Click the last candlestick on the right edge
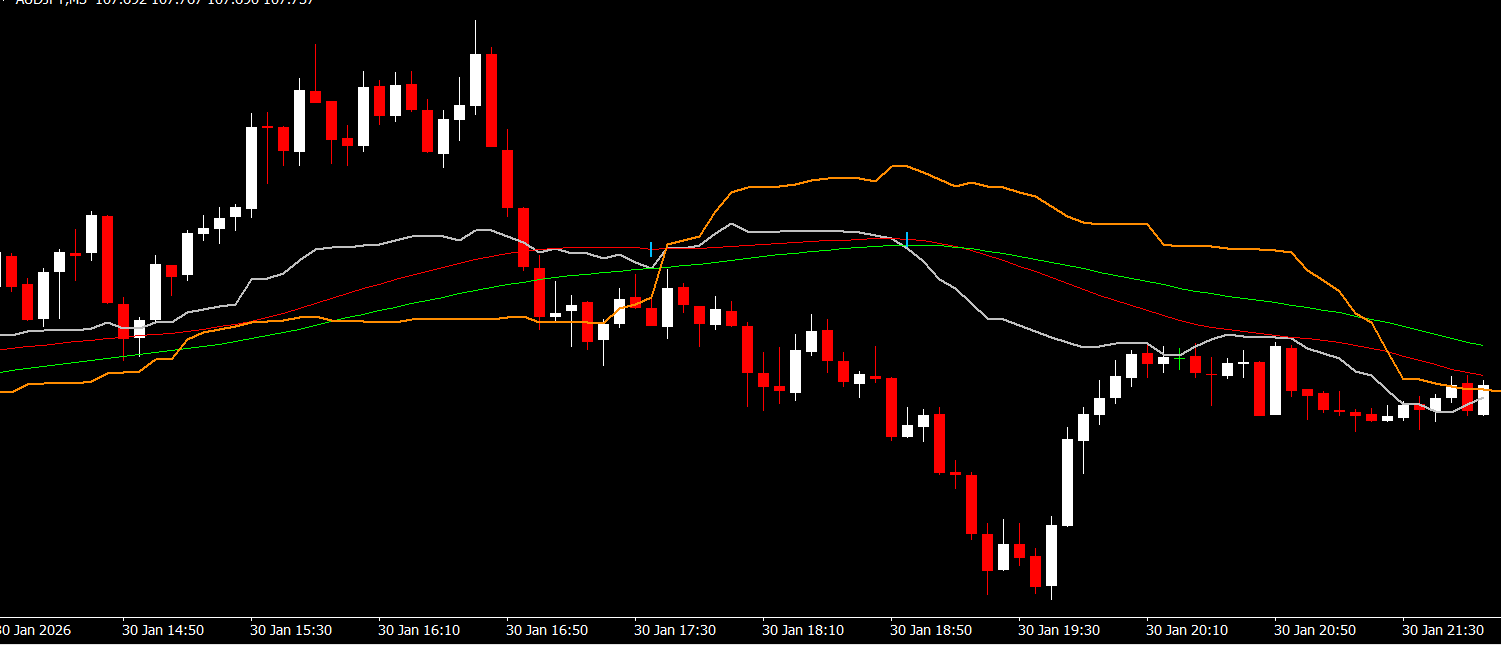Image resolution: width=1501 pixels, height=646 pixels. [1484, 400]
